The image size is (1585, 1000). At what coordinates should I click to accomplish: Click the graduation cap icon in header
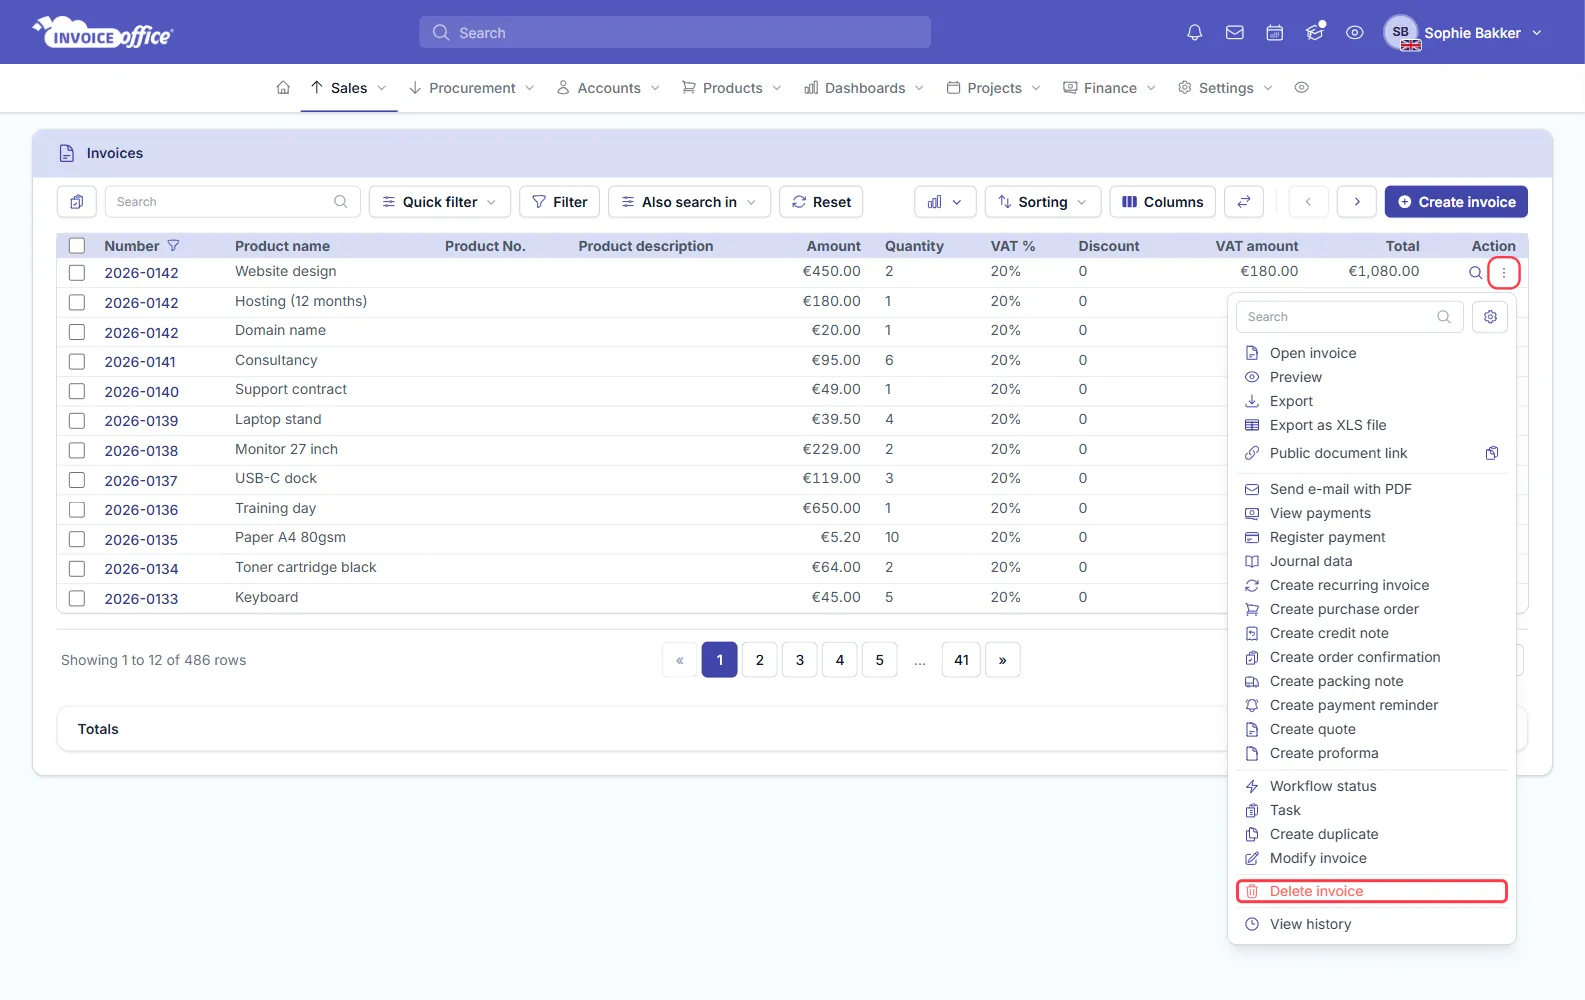[1315, 32]
